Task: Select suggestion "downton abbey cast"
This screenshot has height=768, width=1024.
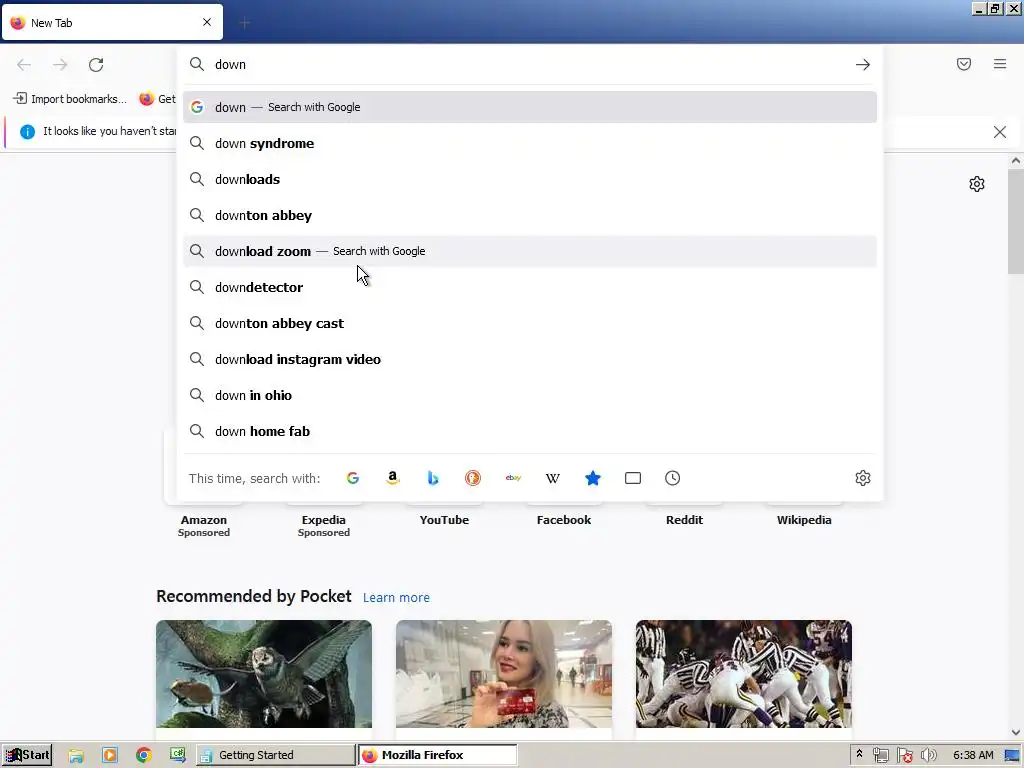Action: [530, 323]
